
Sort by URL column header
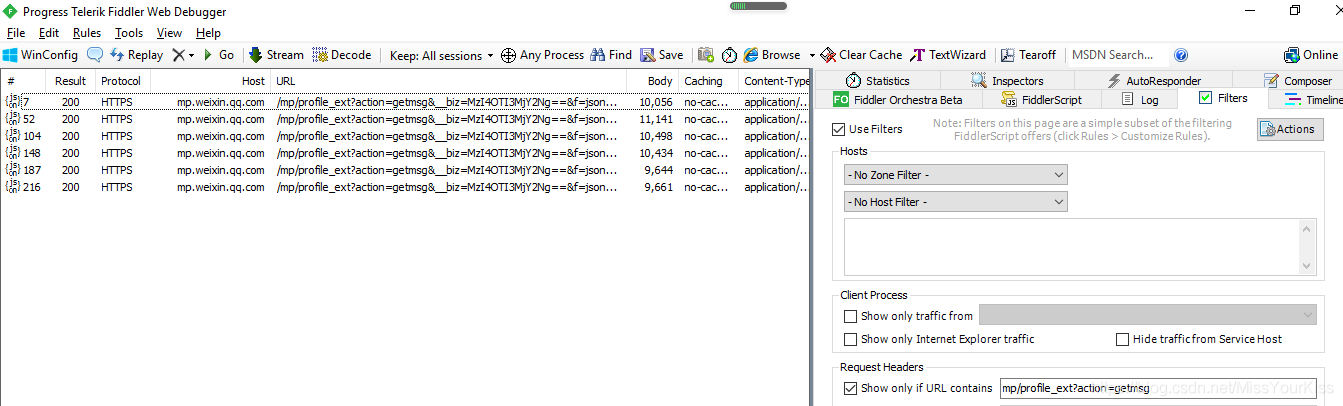pos(448,81)
